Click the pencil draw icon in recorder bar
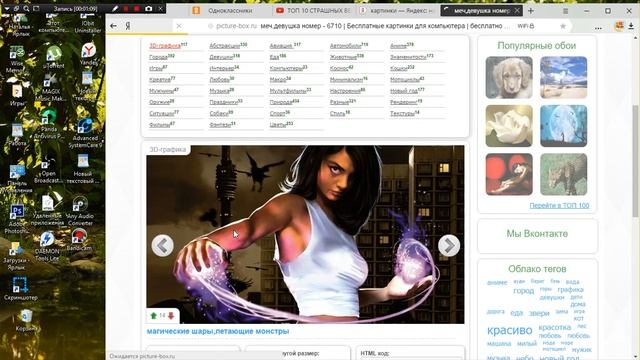Screen dimensions: 640x360 115,8
